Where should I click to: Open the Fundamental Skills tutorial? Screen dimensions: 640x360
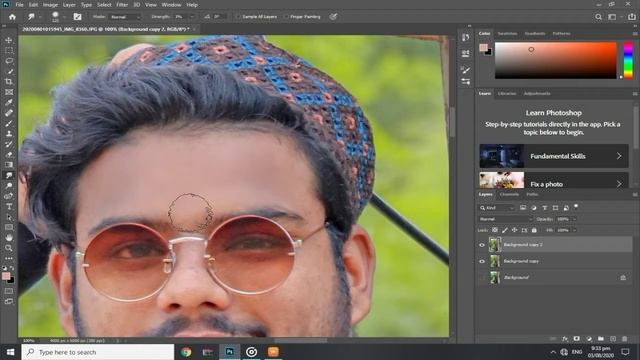[554, 156]
